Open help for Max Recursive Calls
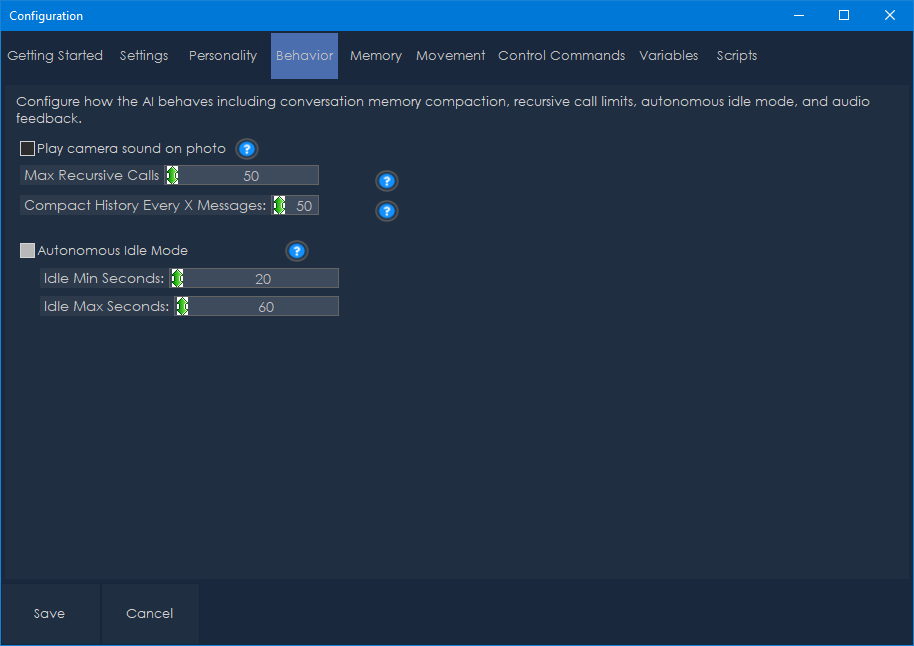914x646 pixels. 387,181
